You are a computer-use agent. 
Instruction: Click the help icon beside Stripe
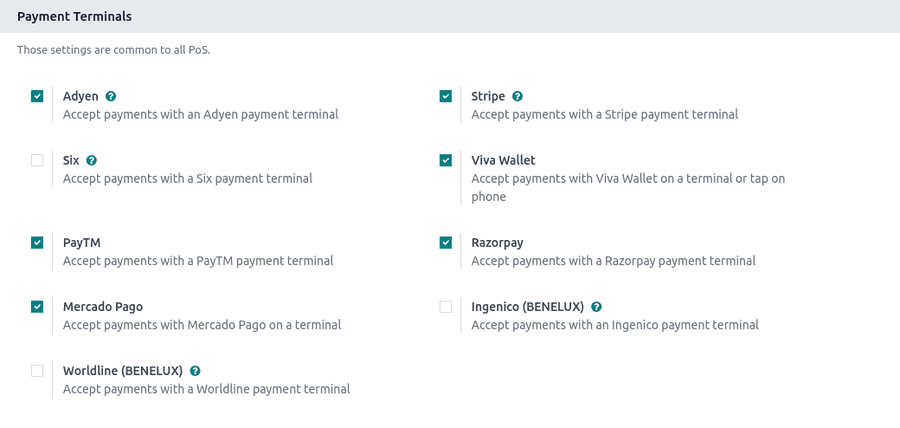click(x=517, y=97)
